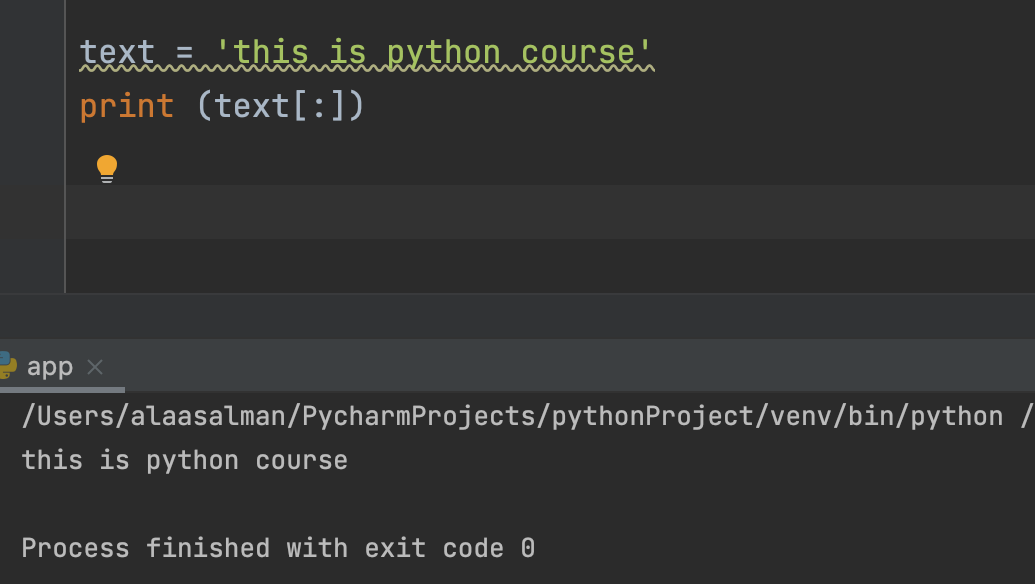Place cursor on the text variable name in line one
The width and height of the screenshot is (1035, 584).
pos(117,52)
